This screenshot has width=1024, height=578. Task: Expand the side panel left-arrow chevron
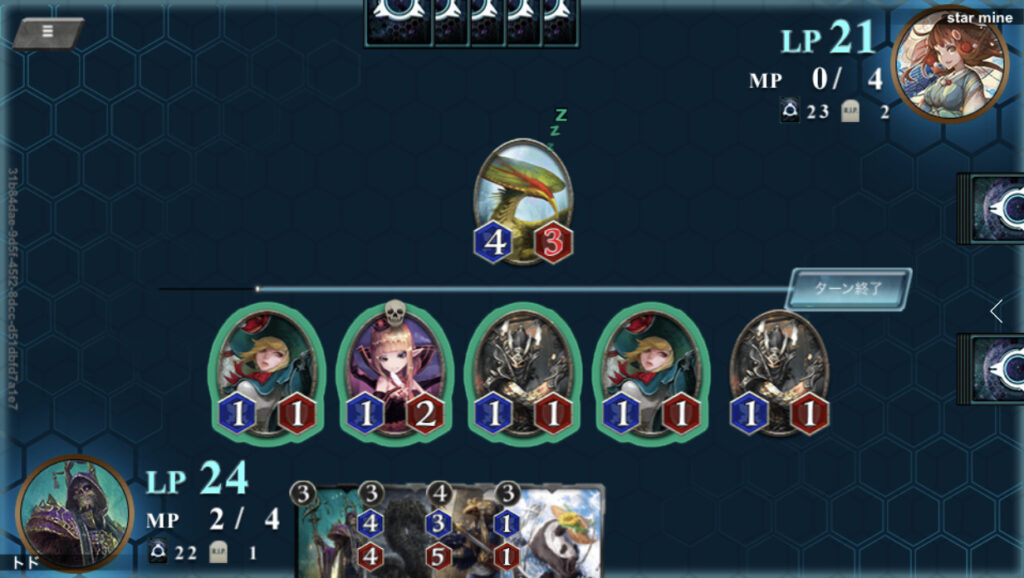pyautogui.click(x=997, y=311)
